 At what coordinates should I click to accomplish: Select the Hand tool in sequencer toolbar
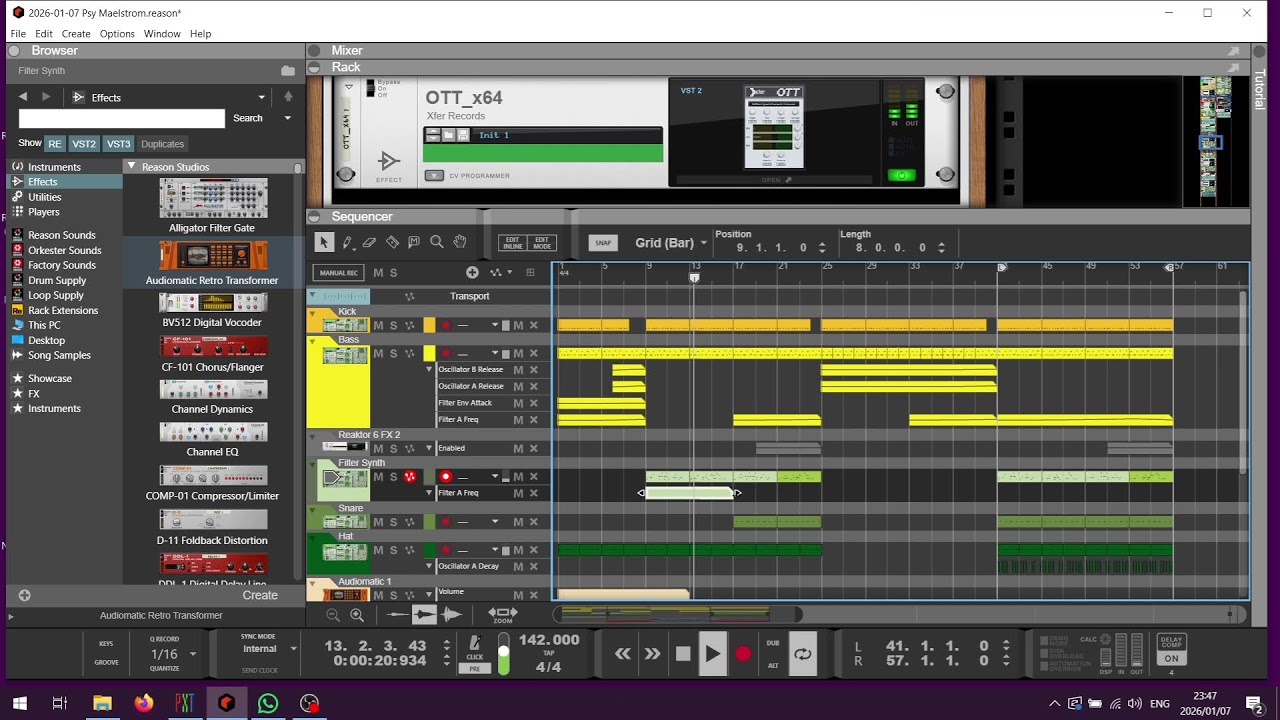(x=460, y=242)
